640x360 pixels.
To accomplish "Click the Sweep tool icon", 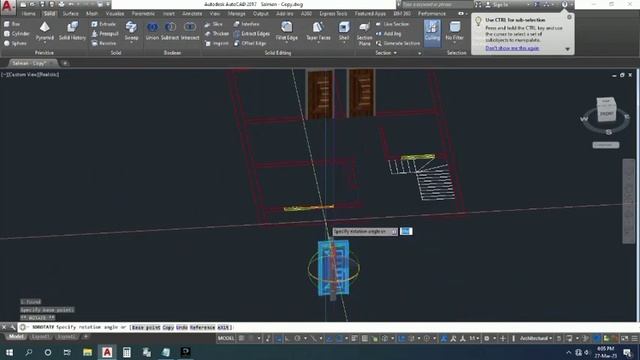I will (131, 27).
